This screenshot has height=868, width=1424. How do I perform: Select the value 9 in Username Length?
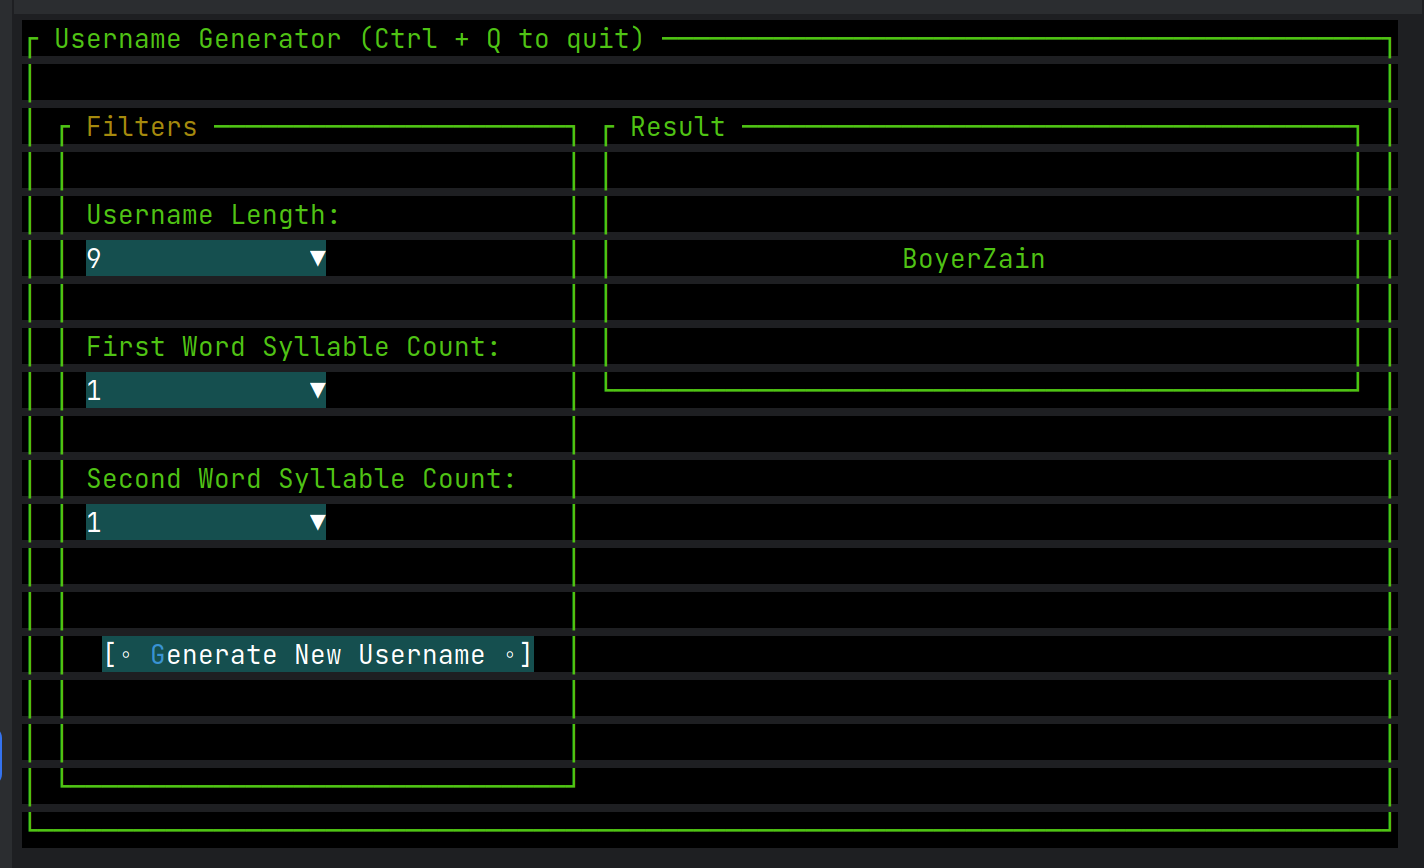click(93, 258)
